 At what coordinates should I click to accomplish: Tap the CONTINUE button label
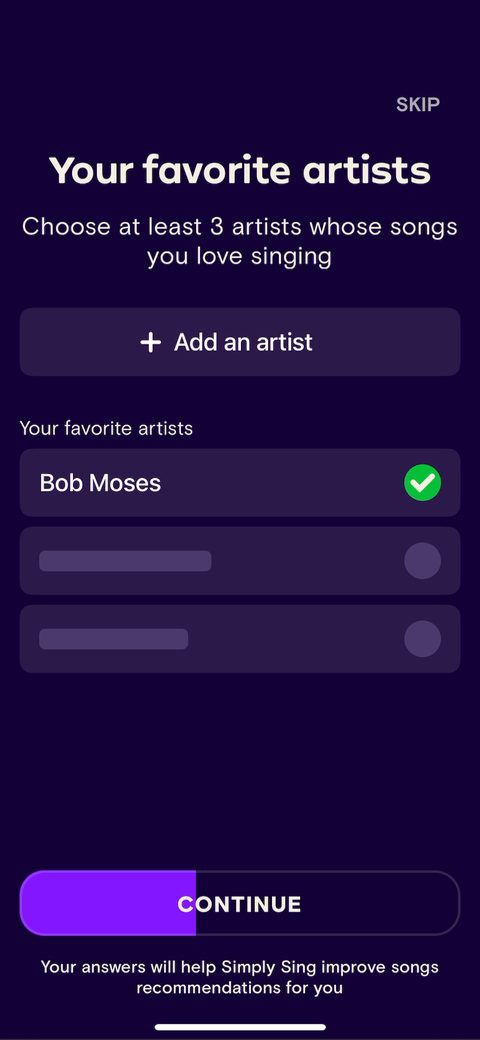[239, 904]
